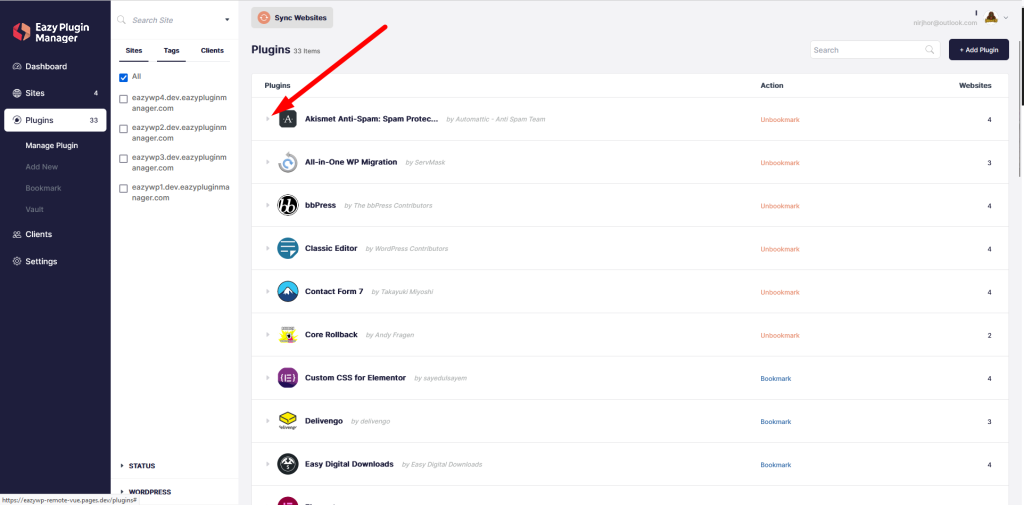Screen dimensions: 1024x505
Task: Click the search magnifier icon in Search Site
Action: coord(121,20)
